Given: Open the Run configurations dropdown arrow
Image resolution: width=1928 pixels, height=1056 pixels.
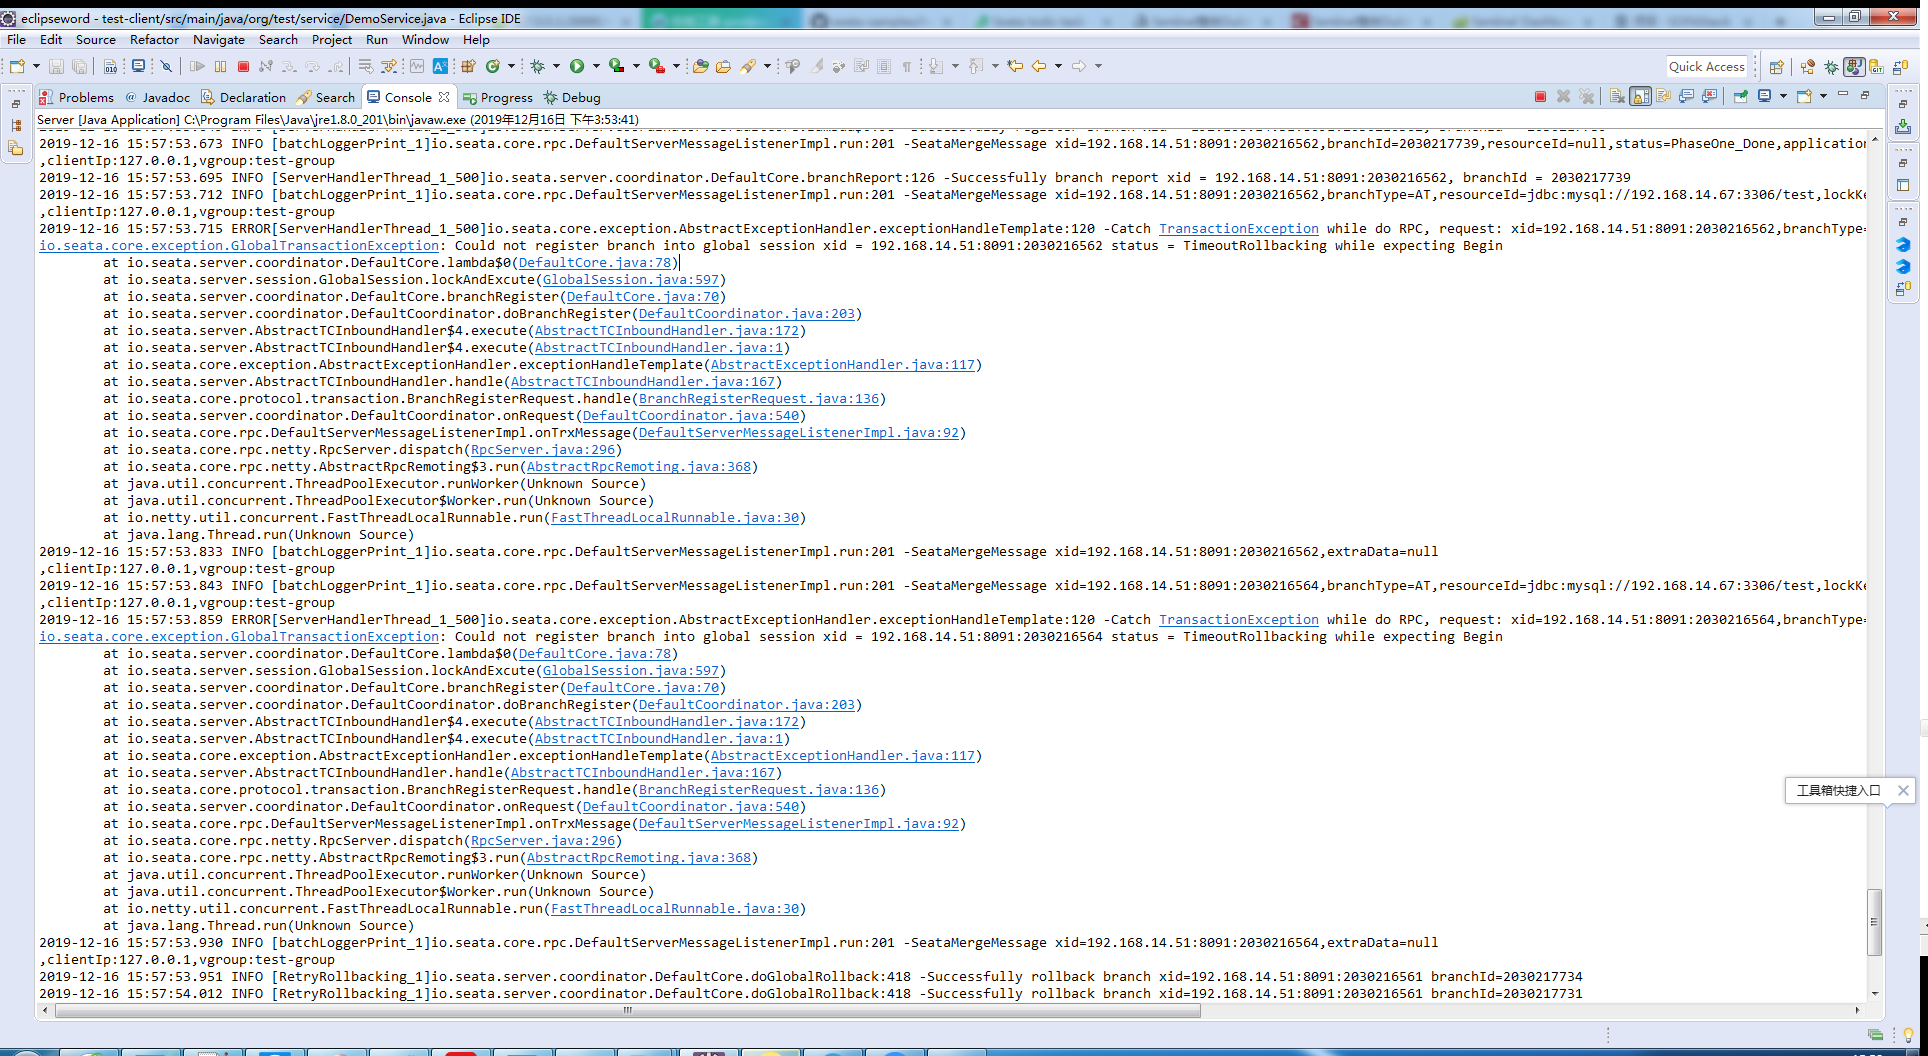Looking at the screenshot, I should coord(596,66).
